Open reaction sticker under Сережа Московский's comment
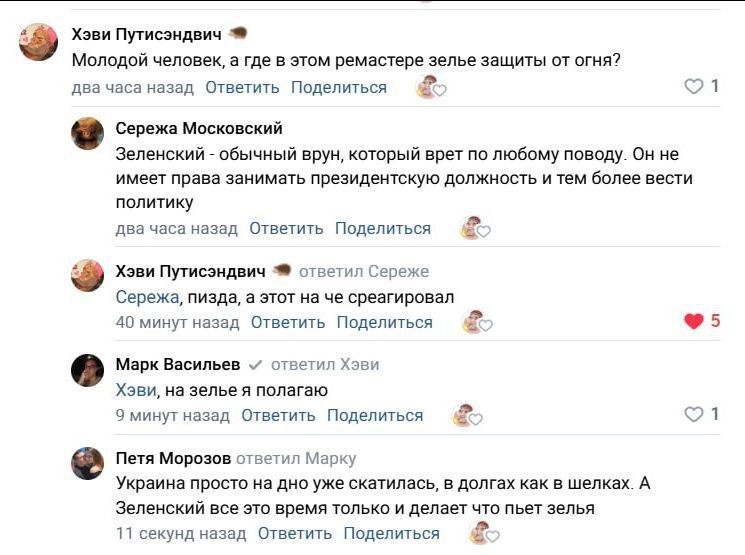 [x=474, y=229]
